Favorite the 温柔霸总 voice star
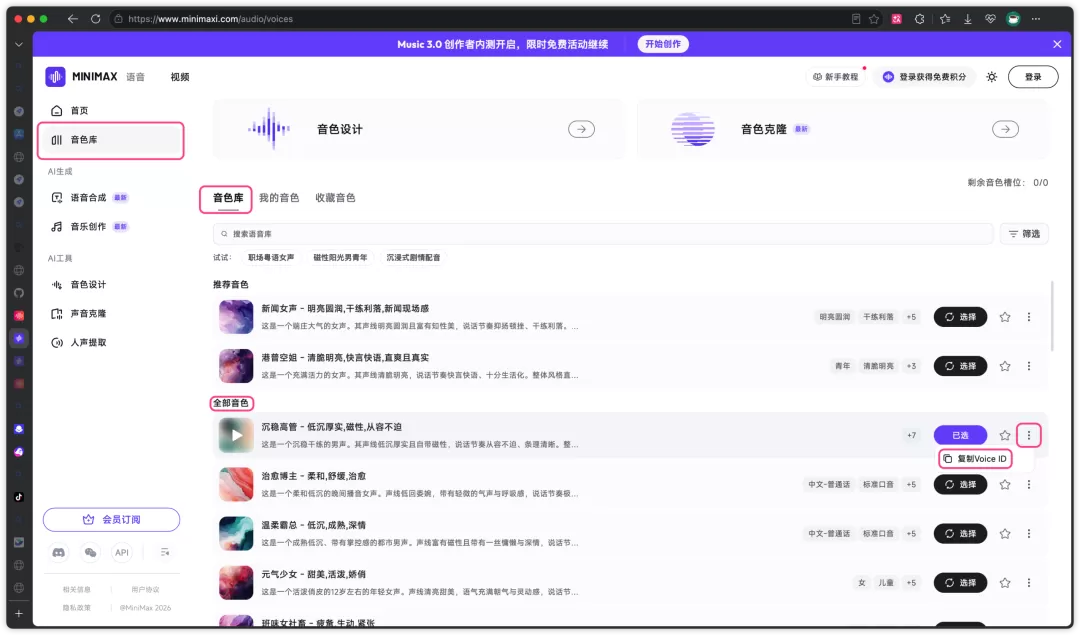 coord(1005,533)
